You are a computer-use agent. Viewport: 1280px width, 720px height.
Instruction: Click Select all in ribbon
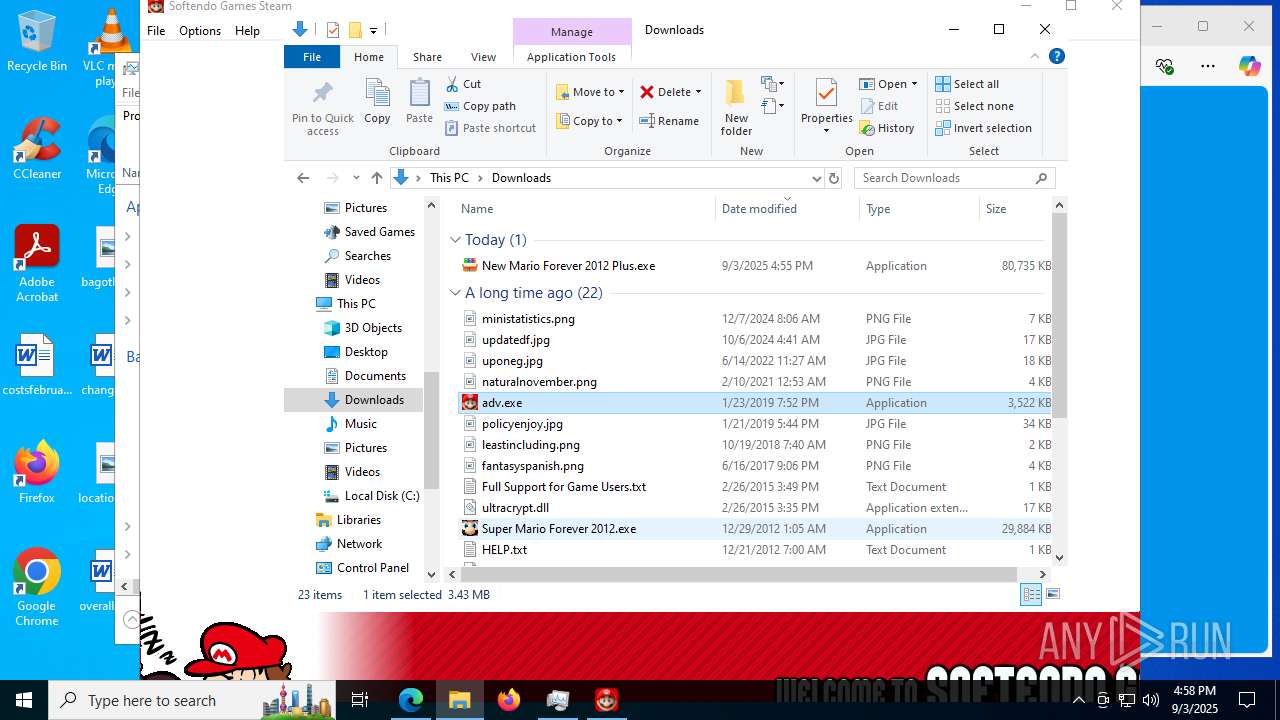point(967,84)
